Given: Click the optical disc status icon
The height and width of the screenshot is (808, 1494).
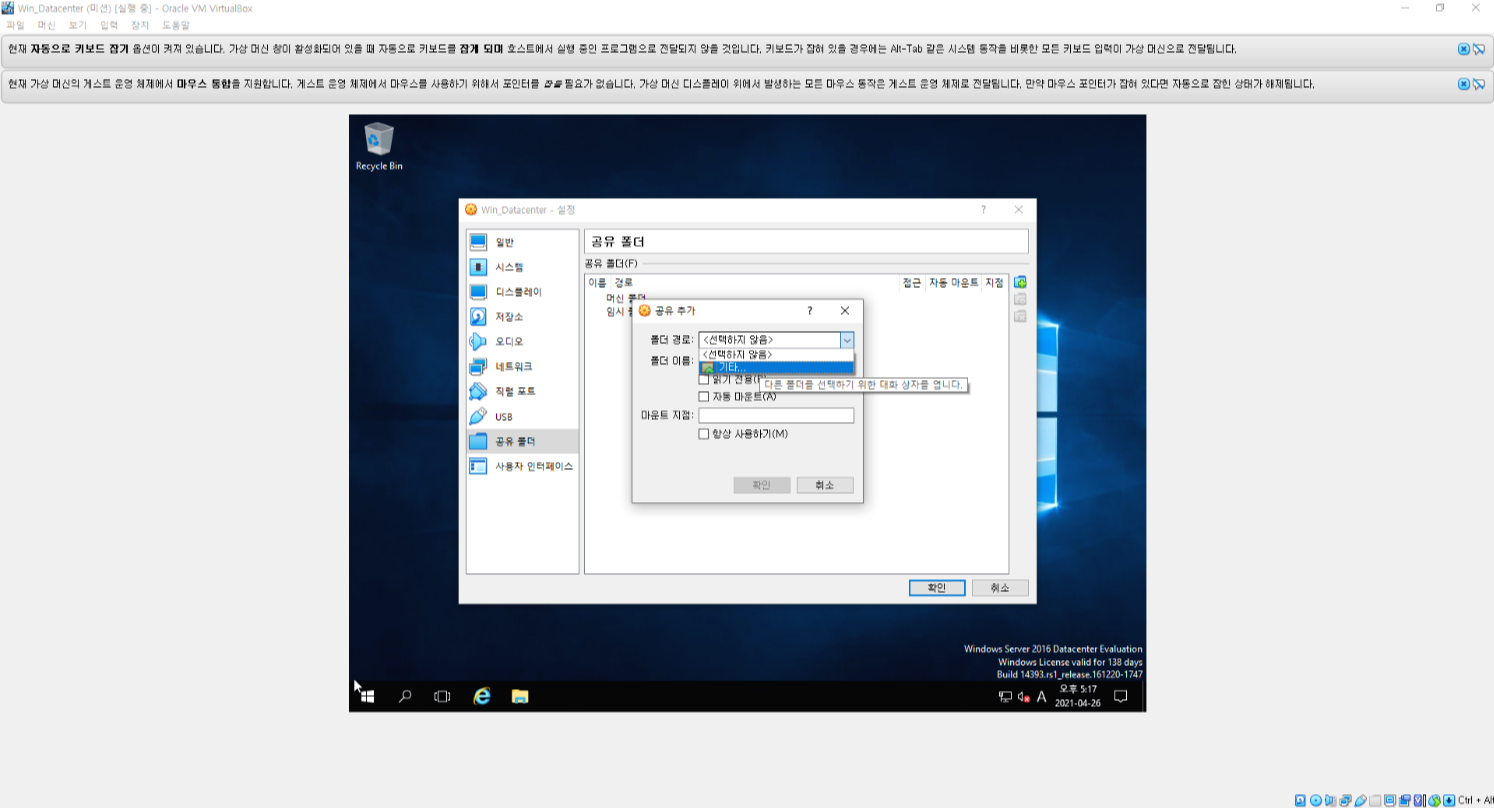Looking at the screenshot, I should pyautogui.click(x=1316, y=800).
